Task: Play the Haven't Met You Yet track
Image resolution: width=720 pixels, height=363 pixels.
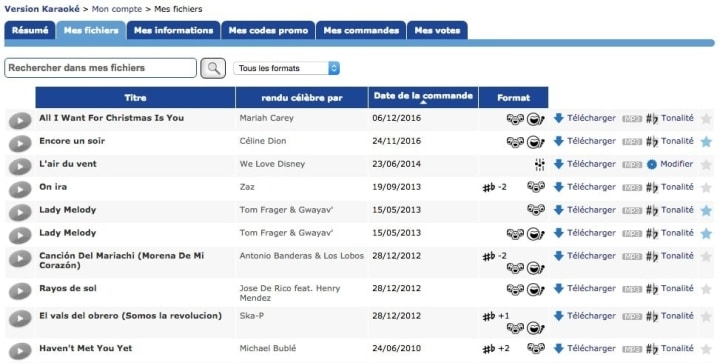Action: (x=20, y=351)
